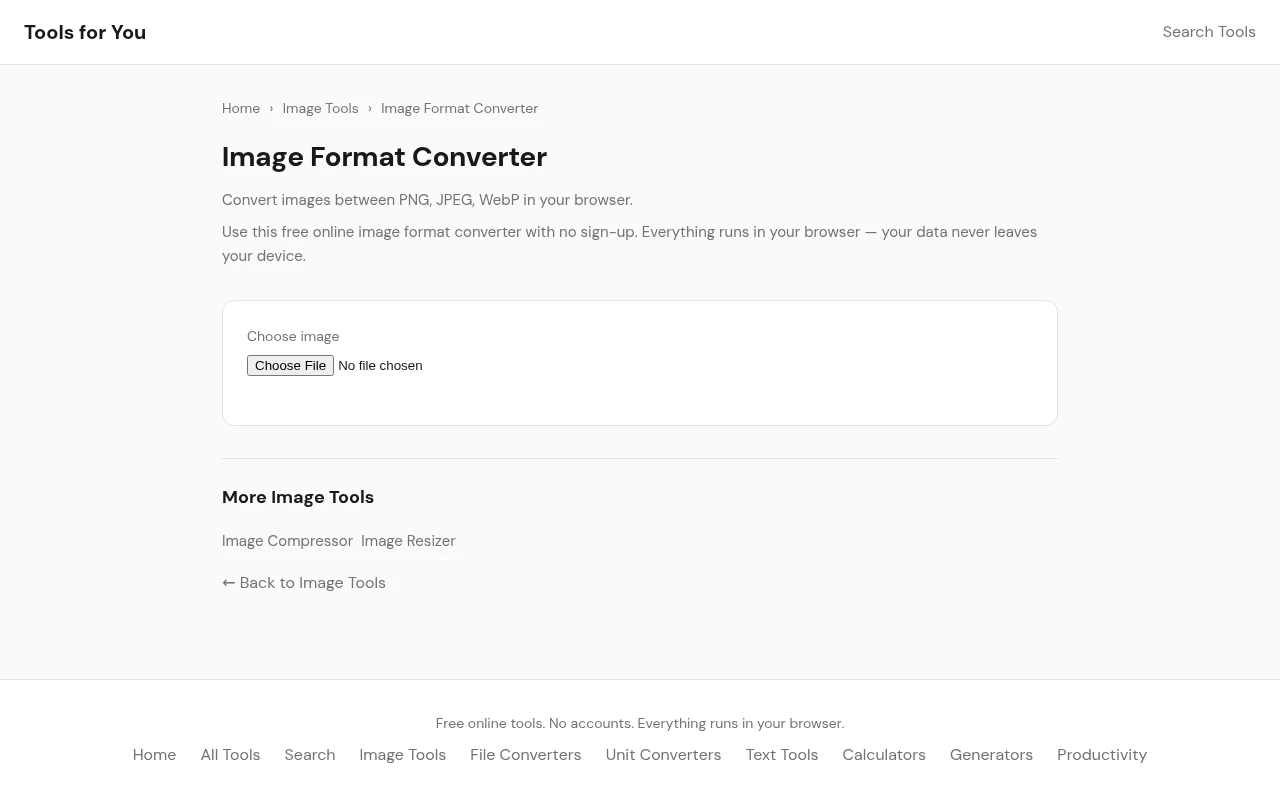The height and width of the screenshot is (800, 1280).
Task: Go to Home via breadcrumb
Action: point(241,108)
